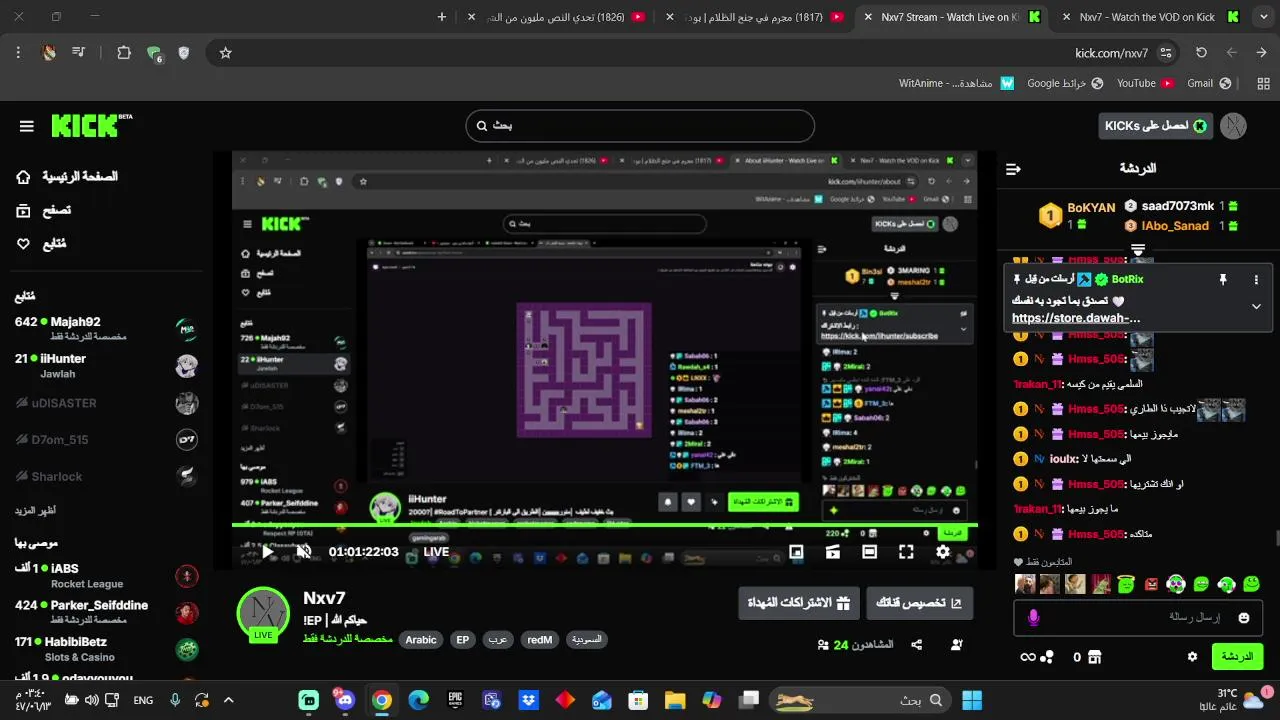The height and width of the screenshot is (720, 1280).
Task: Open Parker_Seifddine recommended channel
Action: tap(106, 612)
